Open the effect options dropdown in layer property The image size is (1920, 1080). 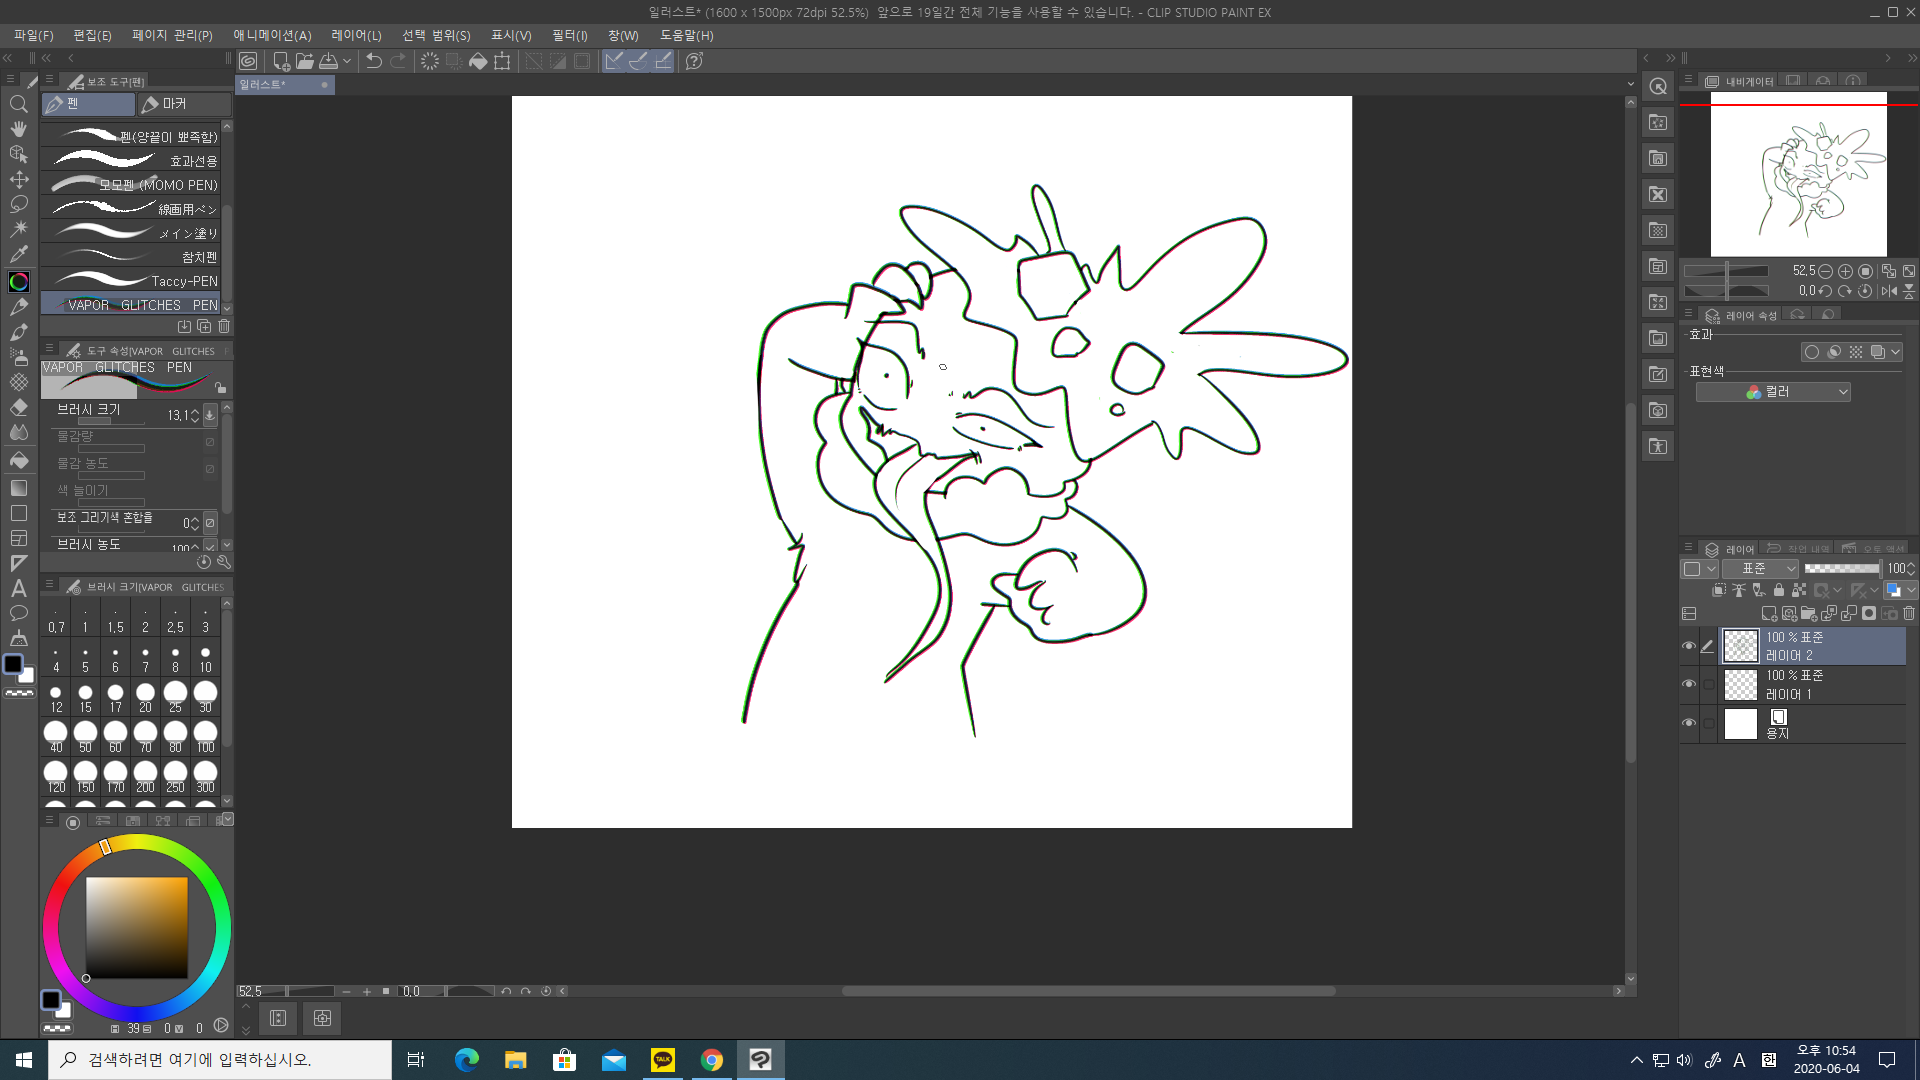pyautogui.click(x=1895, y=352)
